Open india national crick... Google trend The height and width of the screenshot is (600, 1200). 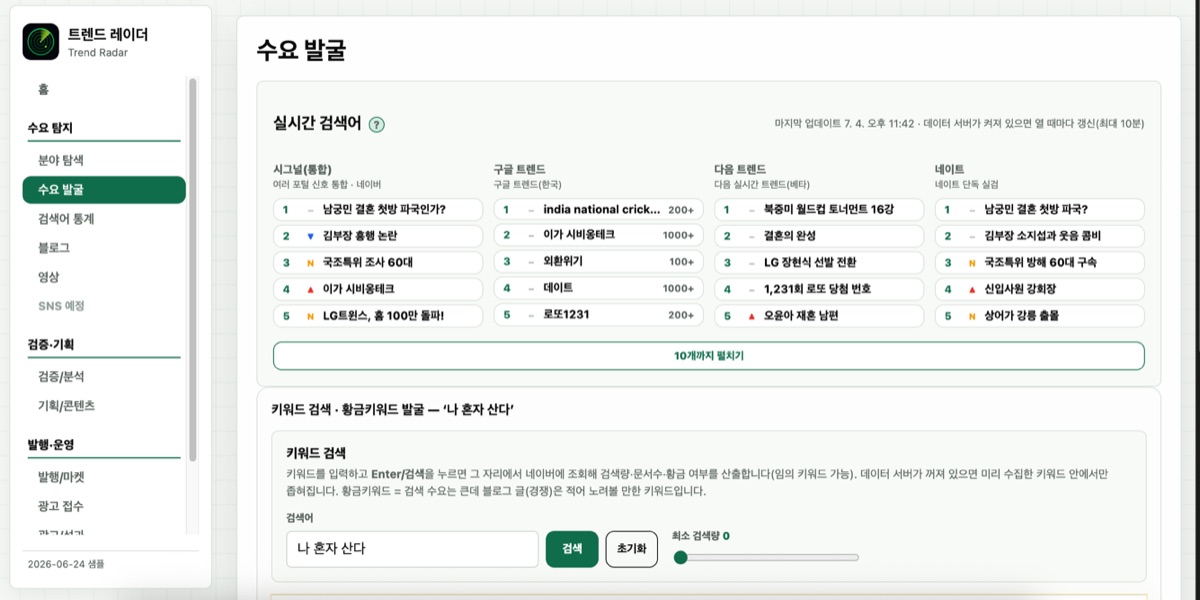pos(598,210)
